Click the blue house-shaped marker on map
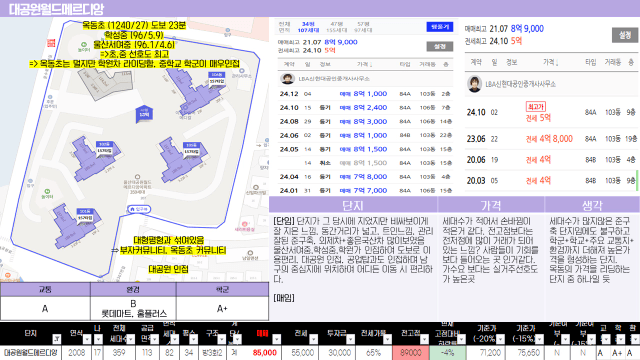Viewport: 640px width, 360px height. click(x=144, y=113)
